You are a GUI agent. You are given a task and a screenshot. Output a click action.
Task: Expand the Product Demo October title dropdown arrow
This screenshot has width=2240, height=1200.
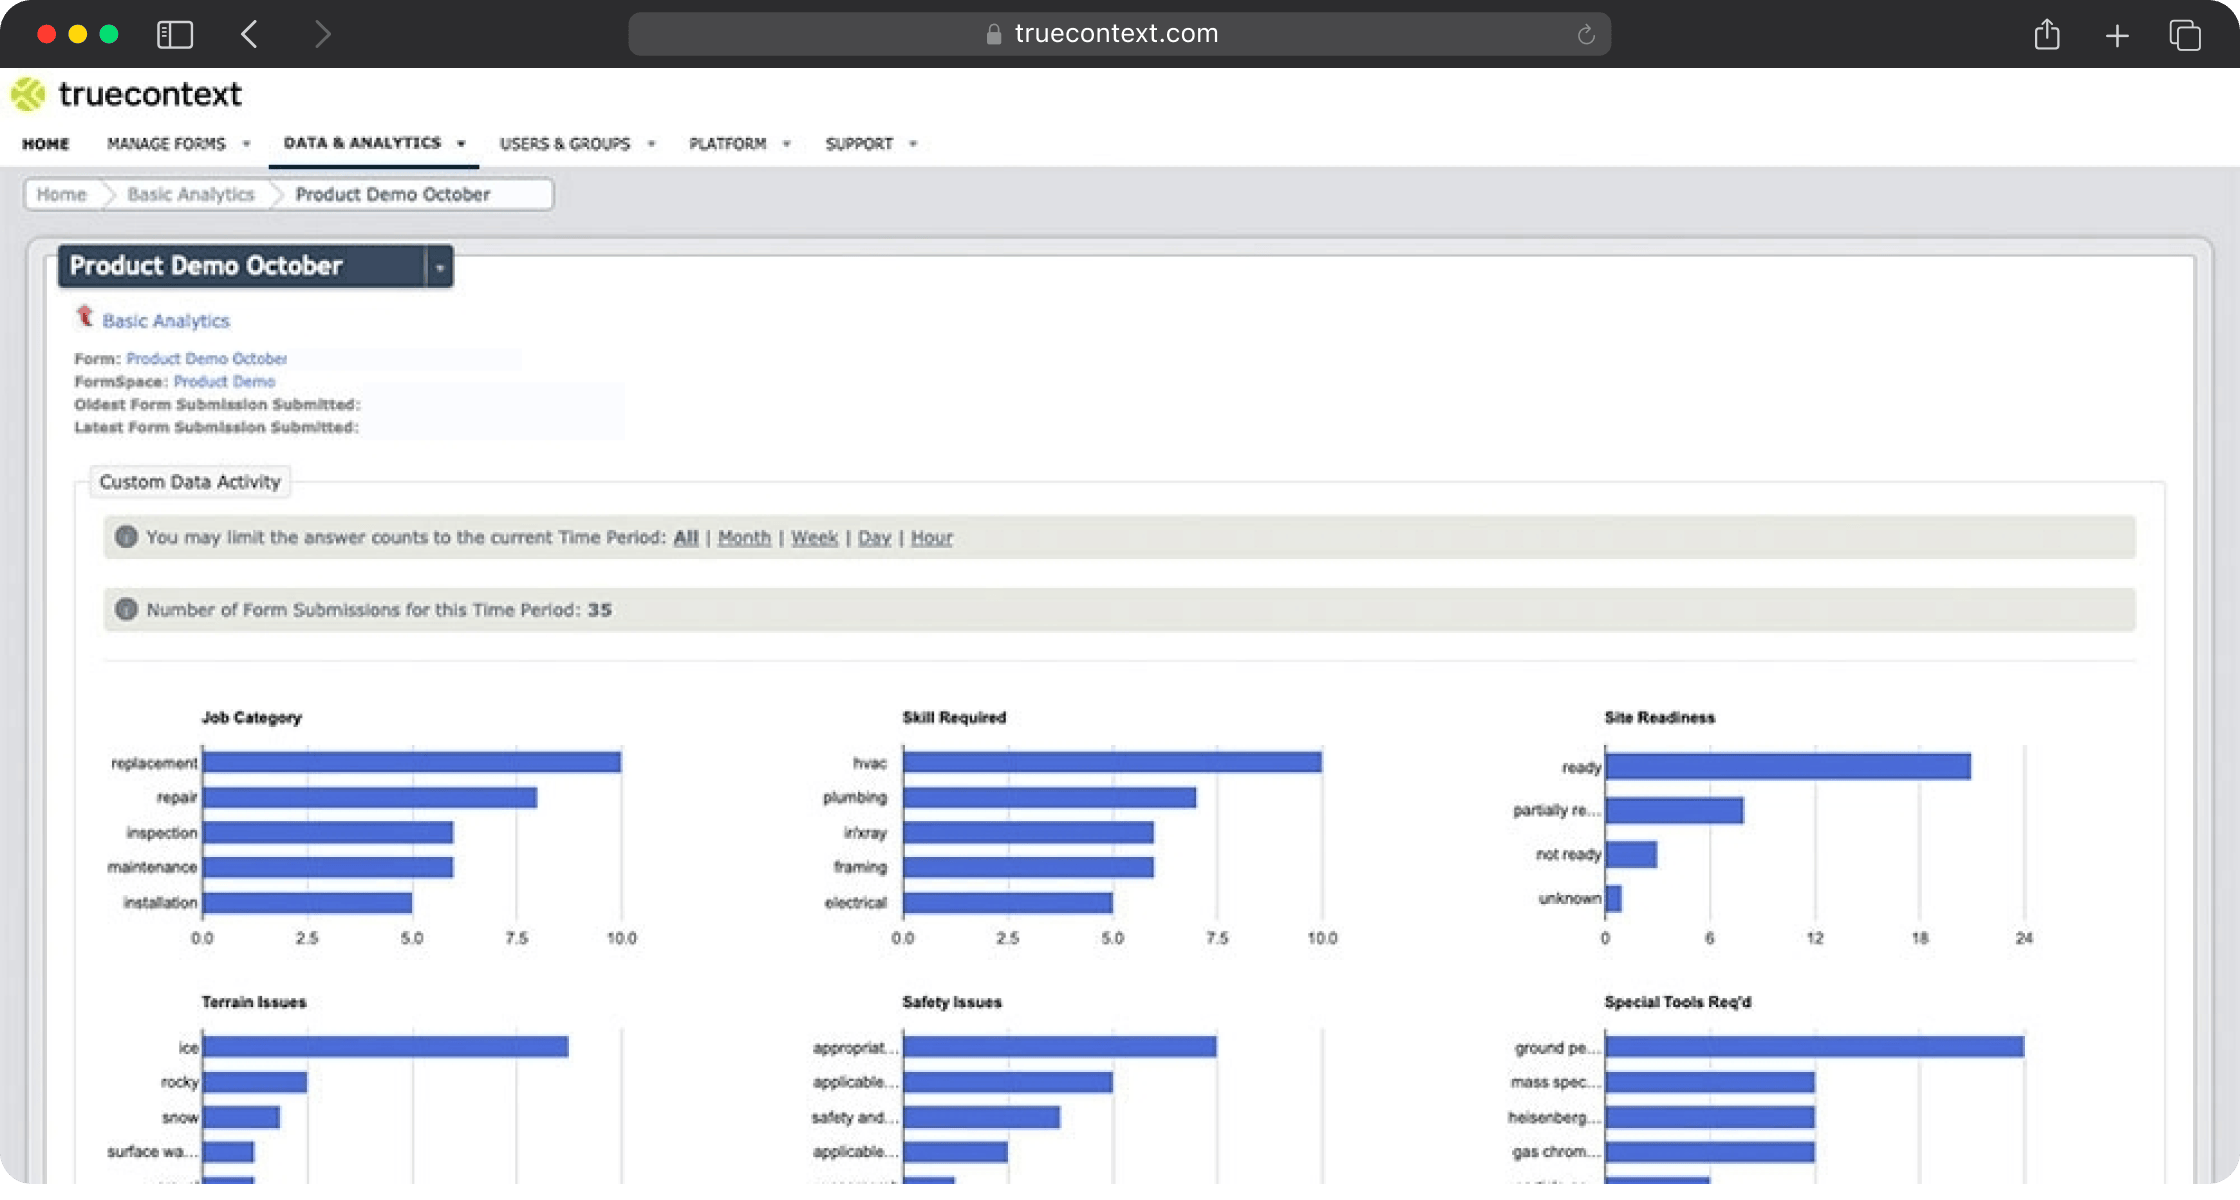[440, 267]
